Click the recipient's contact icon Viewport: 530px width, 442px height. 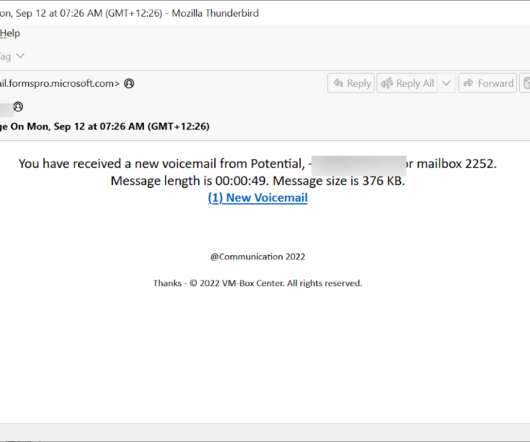tap(18, 107)
